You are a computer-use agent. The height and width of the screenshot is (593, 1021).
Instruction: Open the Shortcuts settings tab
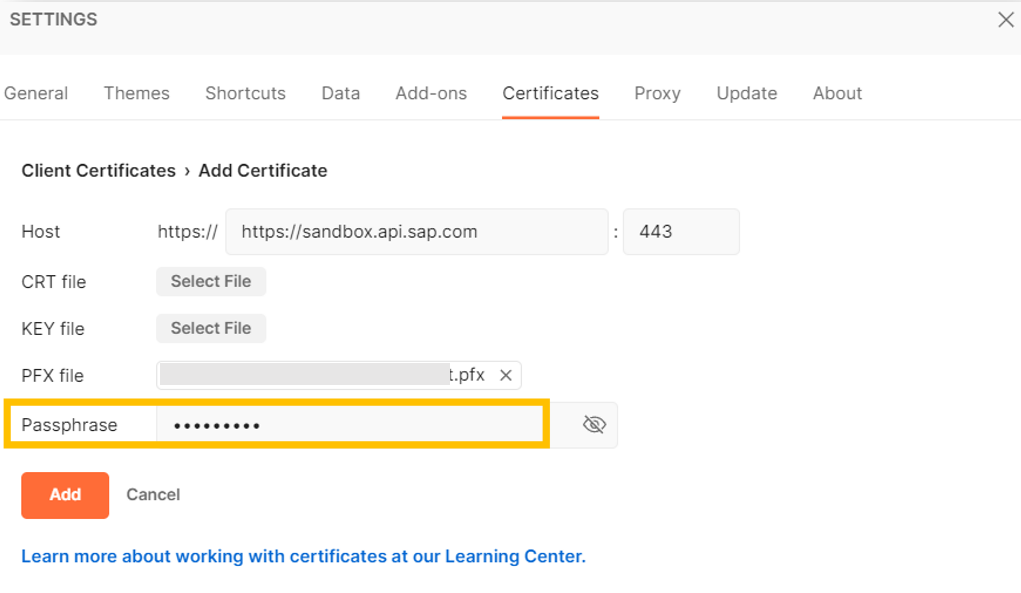coord(245,93)
